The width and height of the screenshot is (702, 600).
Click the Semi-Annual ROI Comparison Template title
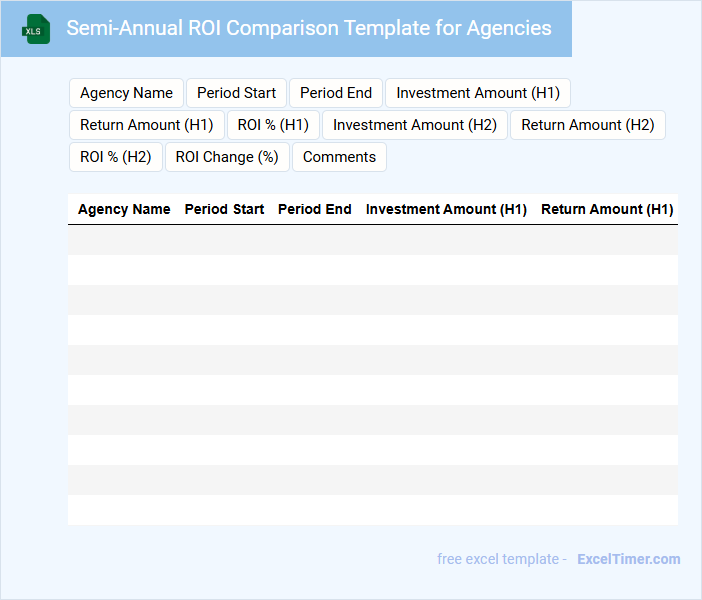point(308,28)
